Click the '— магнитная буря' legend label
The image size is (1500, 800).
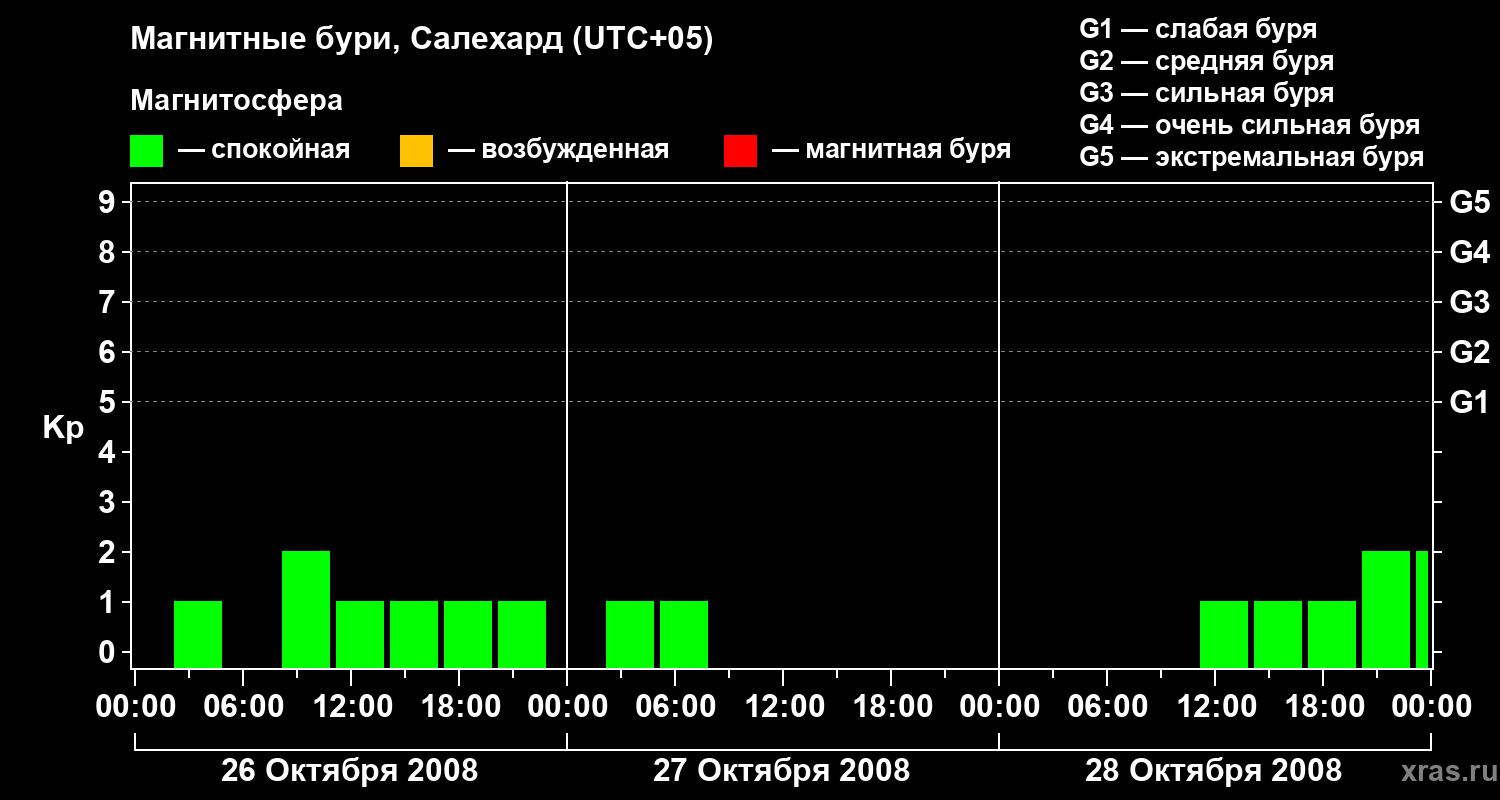click(x=892, y=150)
